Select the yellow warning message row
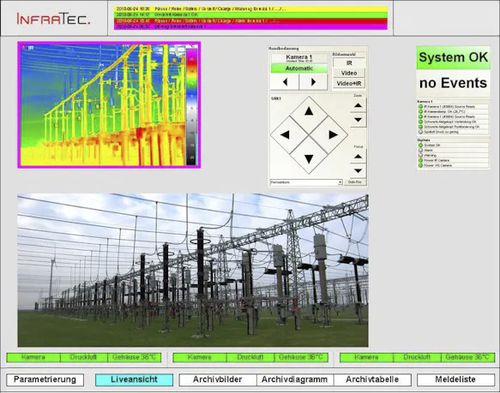This screenshot has height=393, width=500. pyautogui.click(x=251, y=9)
